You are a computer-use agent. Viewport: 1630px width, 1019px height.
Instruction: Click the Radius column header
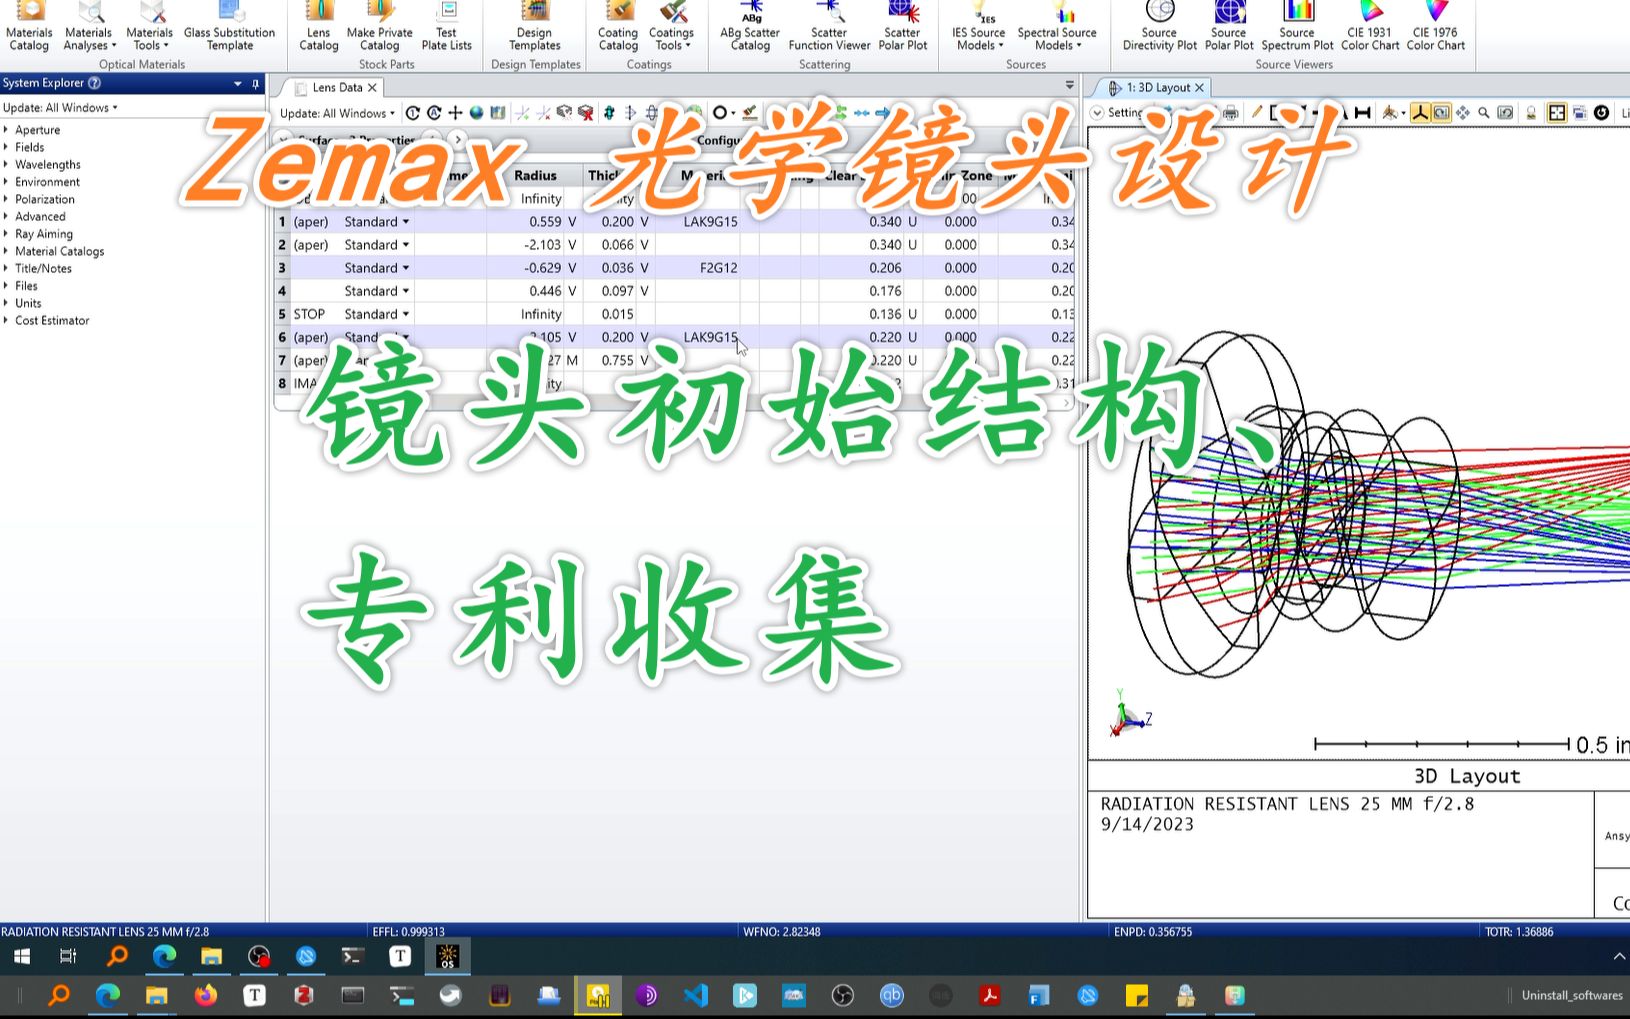[x=536, y=175]
